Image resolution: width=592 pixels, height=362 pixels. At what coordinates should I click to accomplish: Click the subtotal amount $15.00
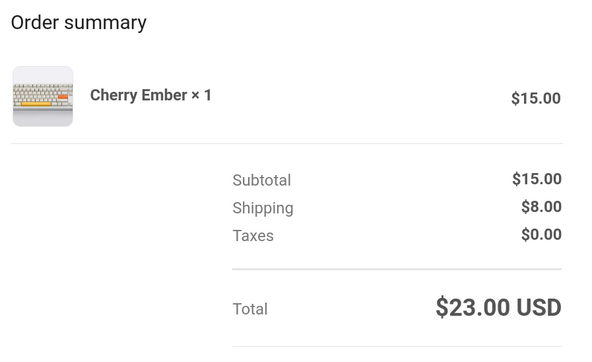(536, 179)
